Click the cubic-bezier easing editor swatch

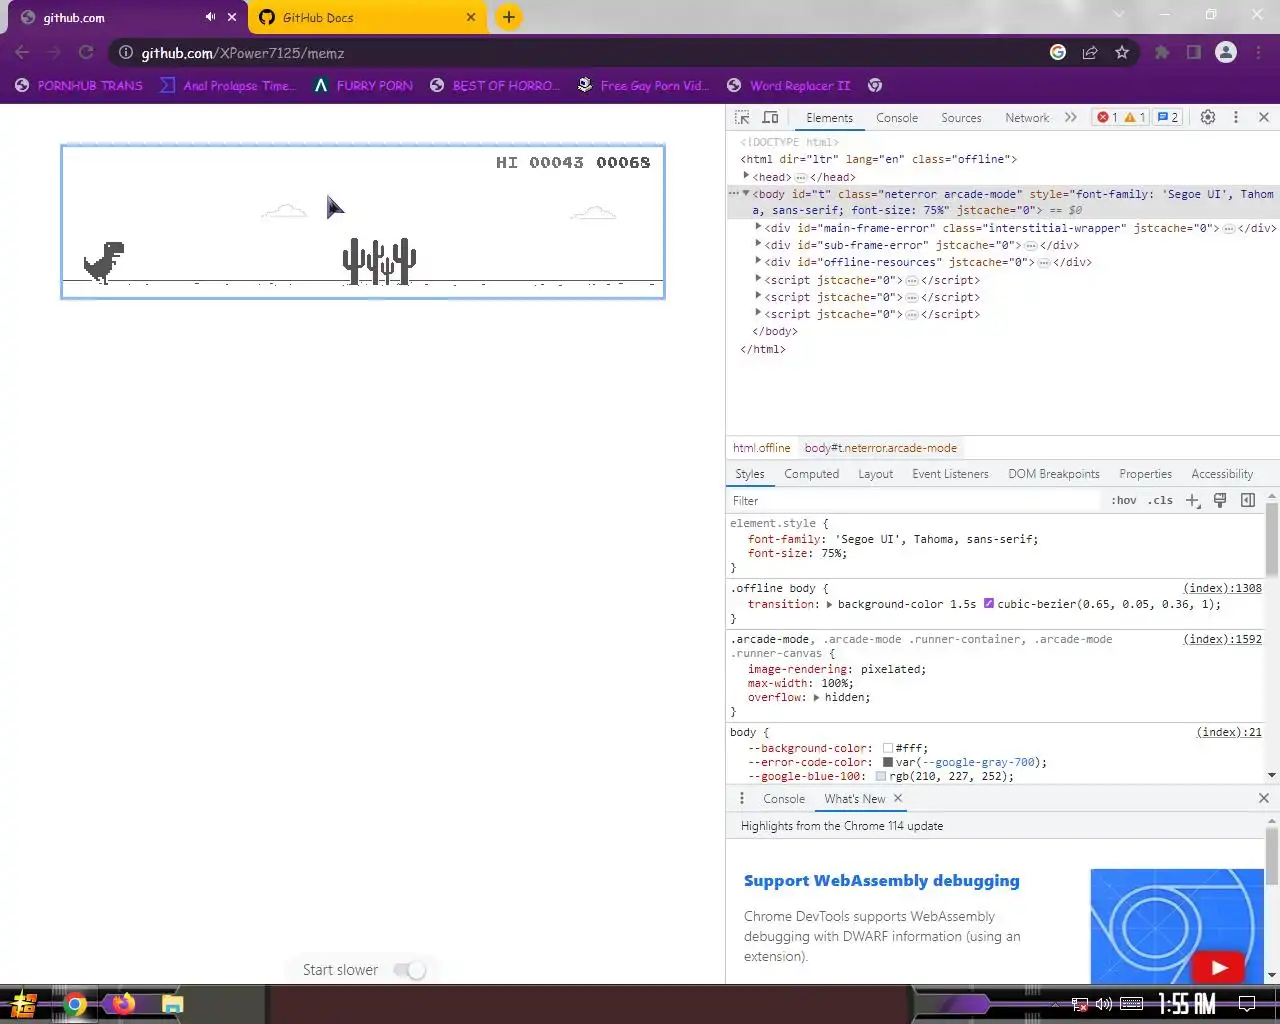tap(988, 604)
